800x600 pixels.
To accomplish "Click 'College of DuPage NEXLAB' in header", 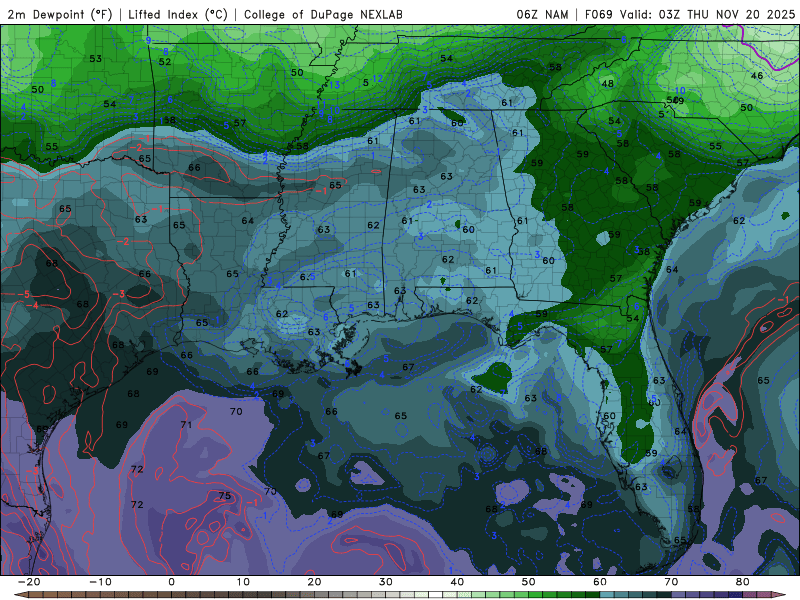I will point(323,14).
